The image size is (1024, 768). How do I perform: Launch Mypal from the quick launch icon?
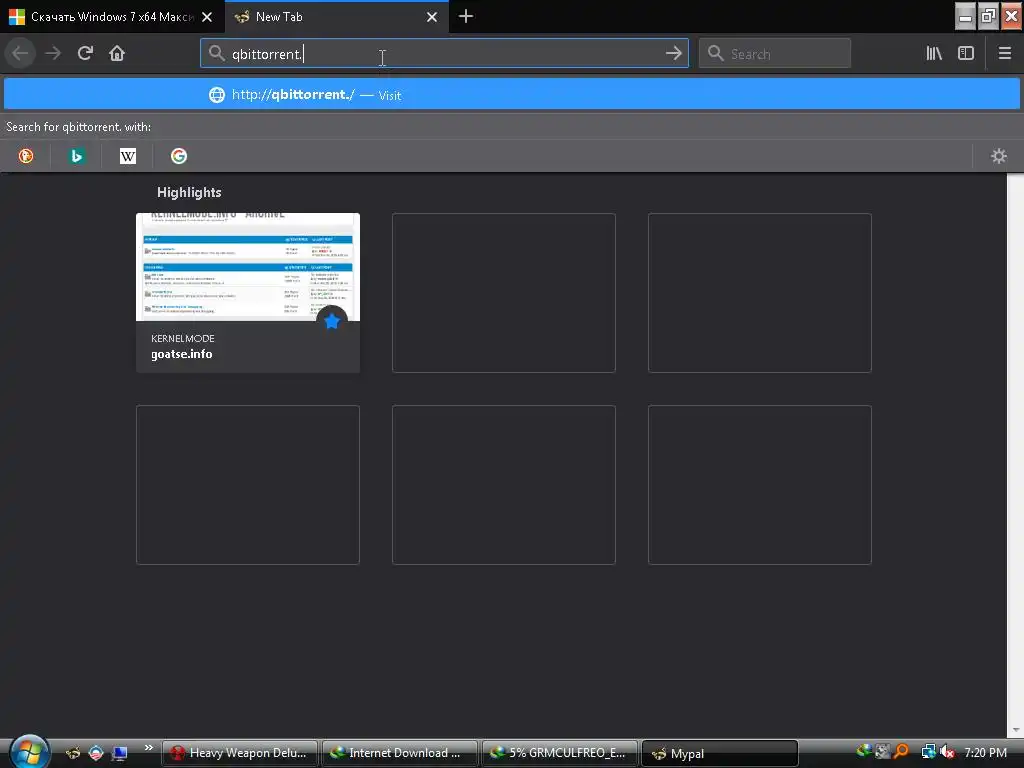[x=73, y=753]
